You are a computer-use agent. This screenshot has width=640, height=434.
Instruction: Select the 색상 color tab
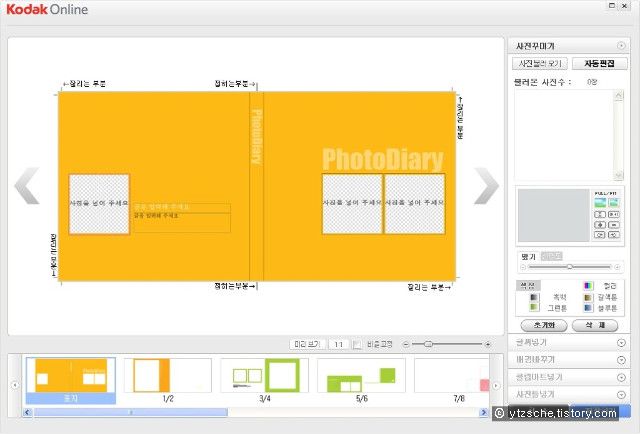point(528,285)
